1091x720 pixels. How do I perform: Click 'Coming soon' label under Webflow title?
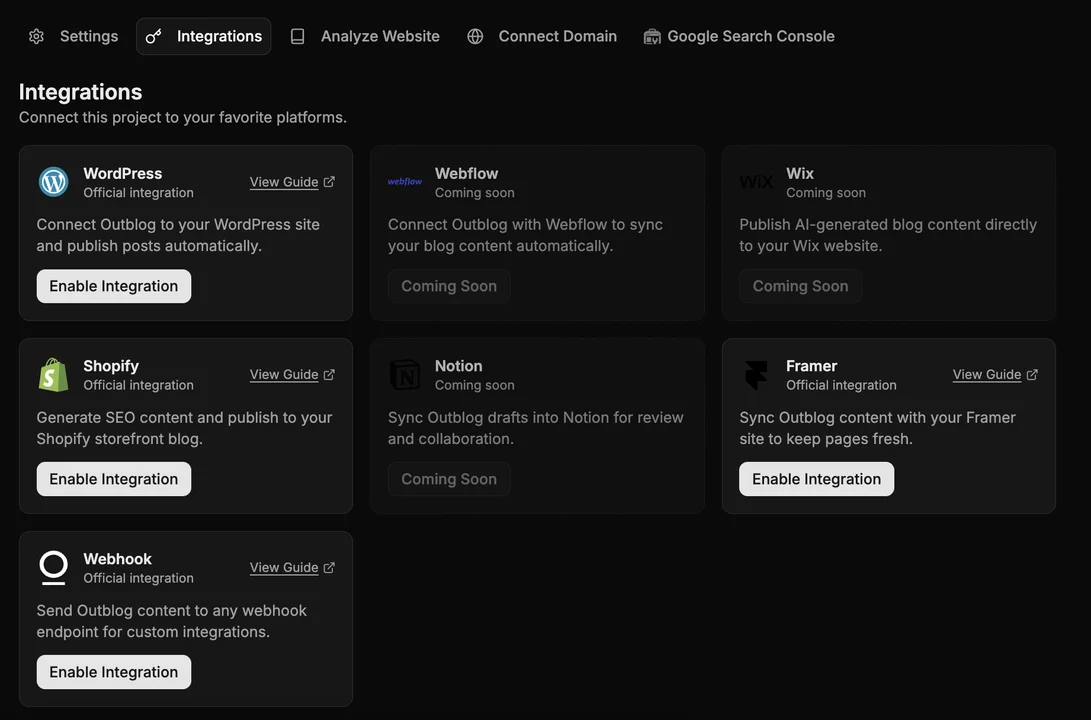click(x=475, y=193)
